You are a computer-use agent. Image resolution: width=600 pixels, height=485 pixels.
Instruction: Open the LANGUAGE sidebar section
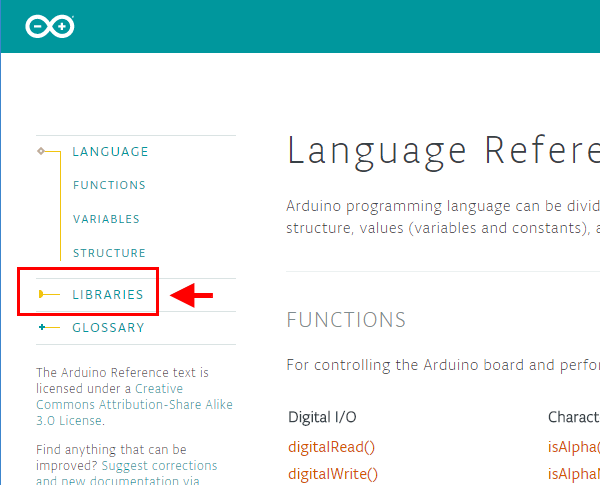(x=110, y=152)
